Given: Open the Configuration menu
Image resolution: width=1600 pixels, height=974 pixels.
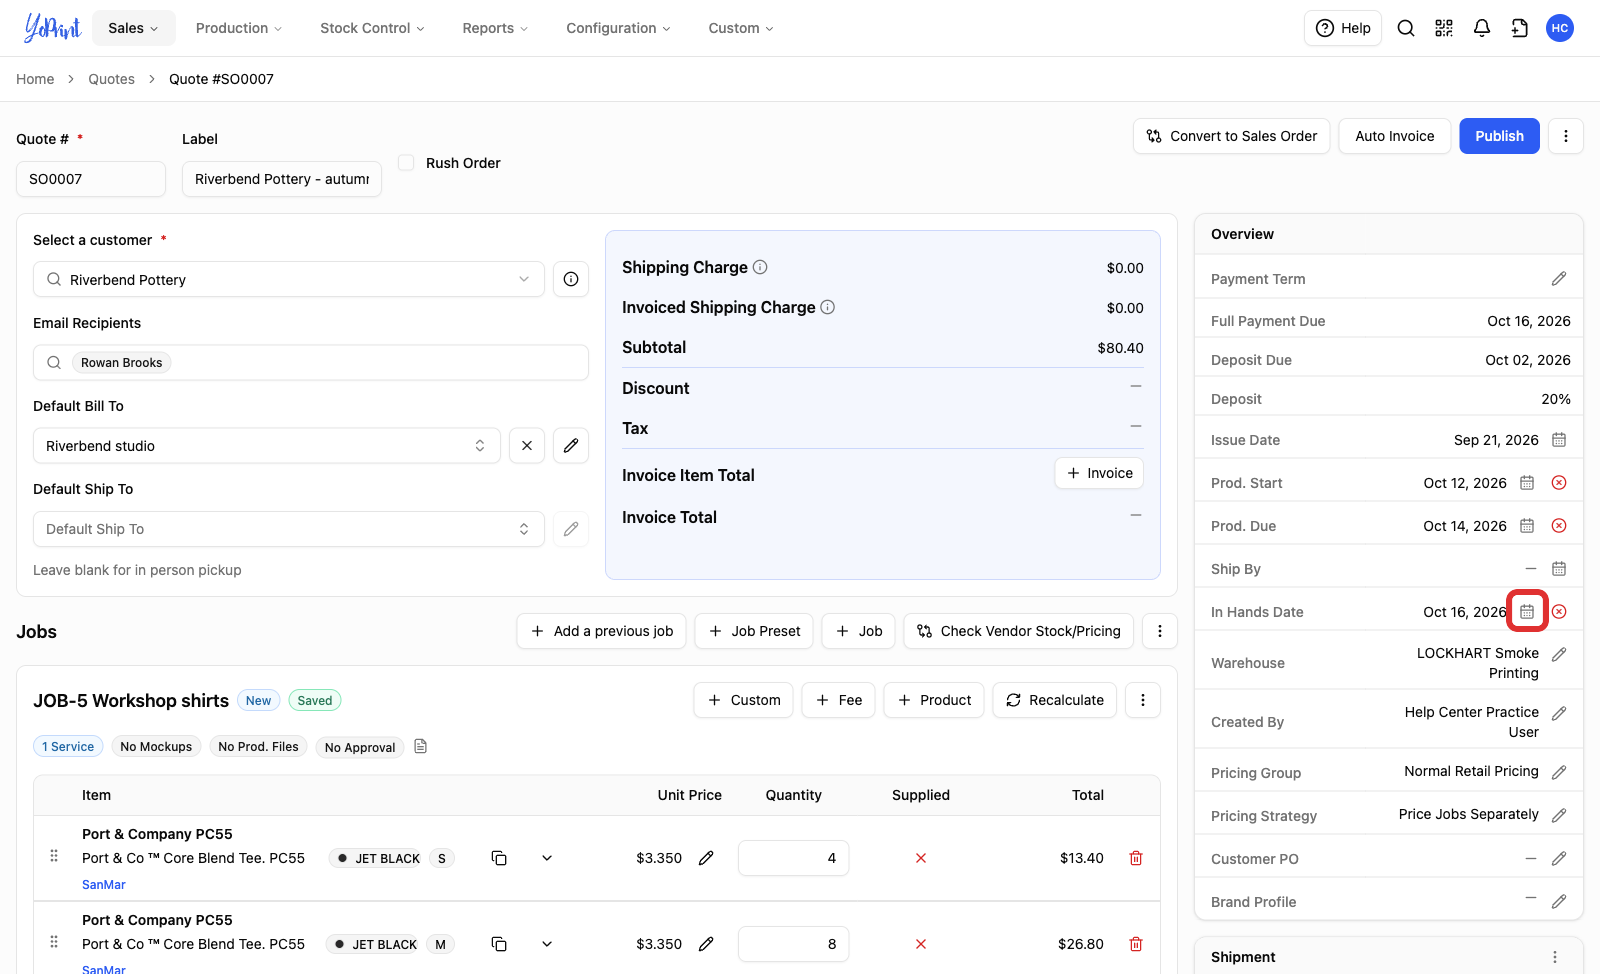Looking at the screenshot, I should 618,28.
